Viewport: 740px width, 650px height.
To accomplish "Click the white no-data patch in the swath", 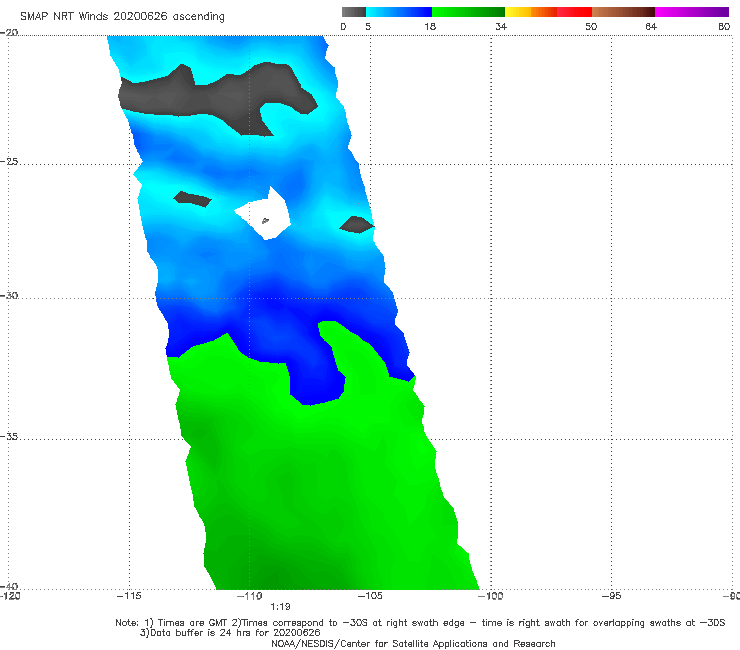I will tap(265, 215).
